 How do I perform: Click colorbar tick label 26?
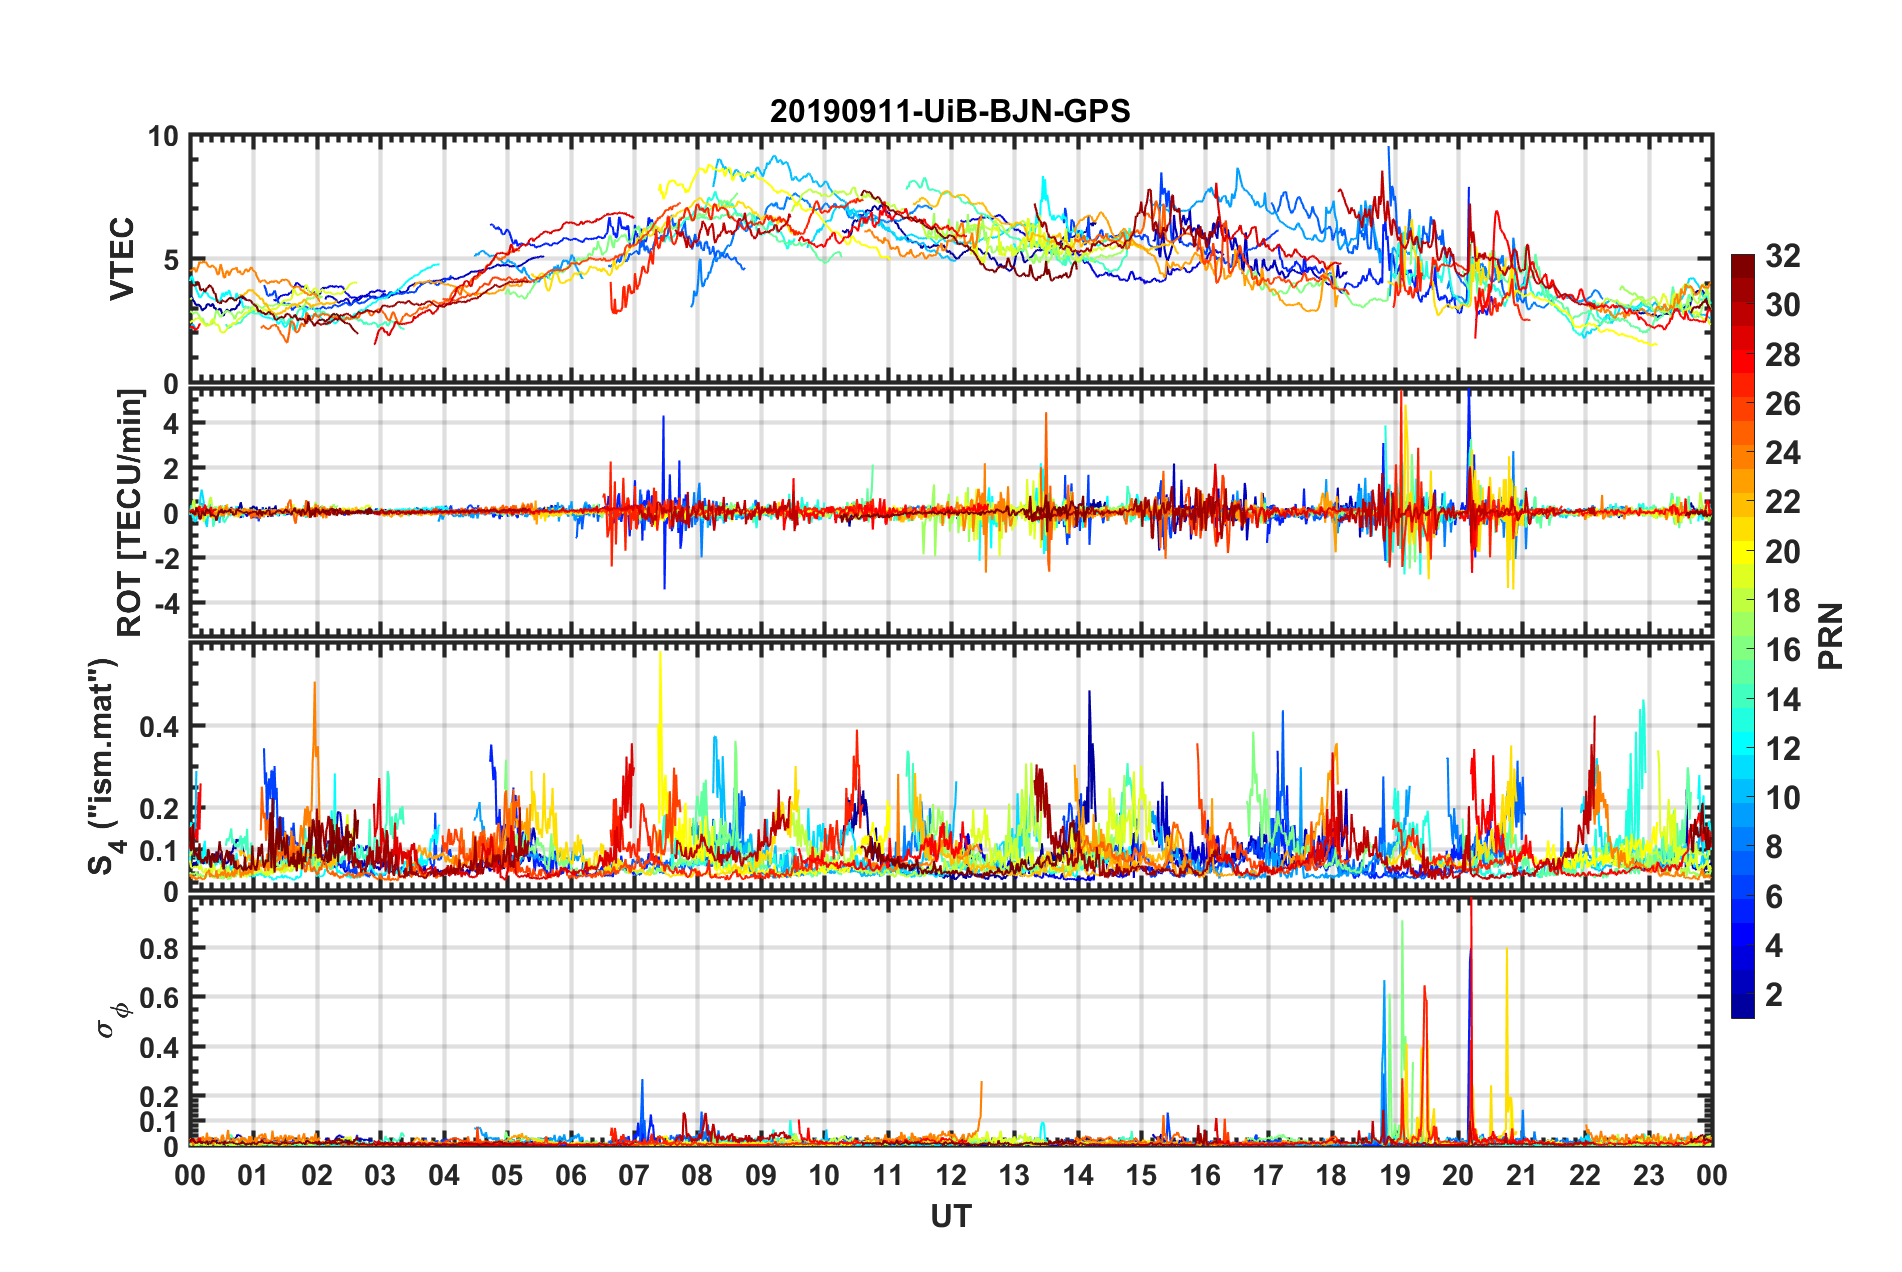point(1783,403)
